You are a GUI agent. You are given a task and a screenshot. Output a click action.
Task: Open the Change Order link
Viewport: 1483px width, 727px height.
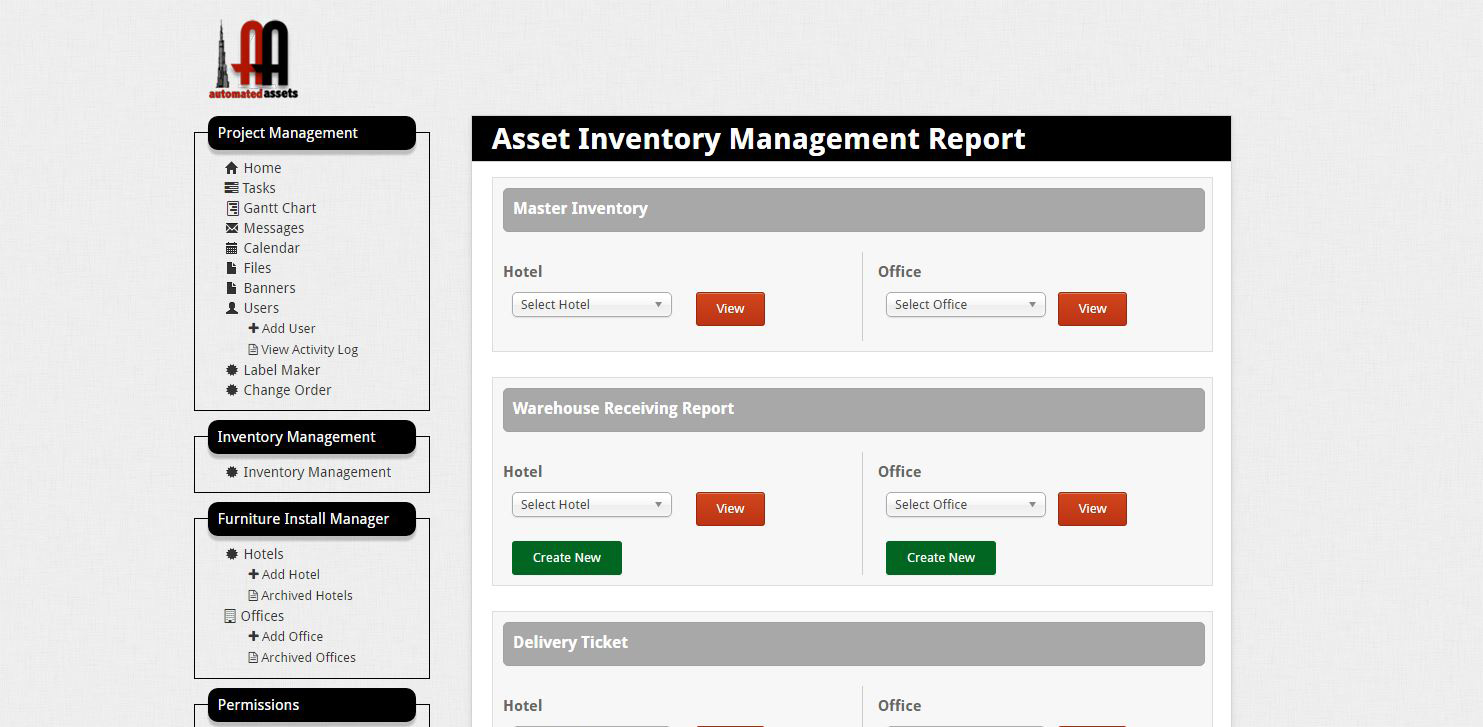point(287,390)
